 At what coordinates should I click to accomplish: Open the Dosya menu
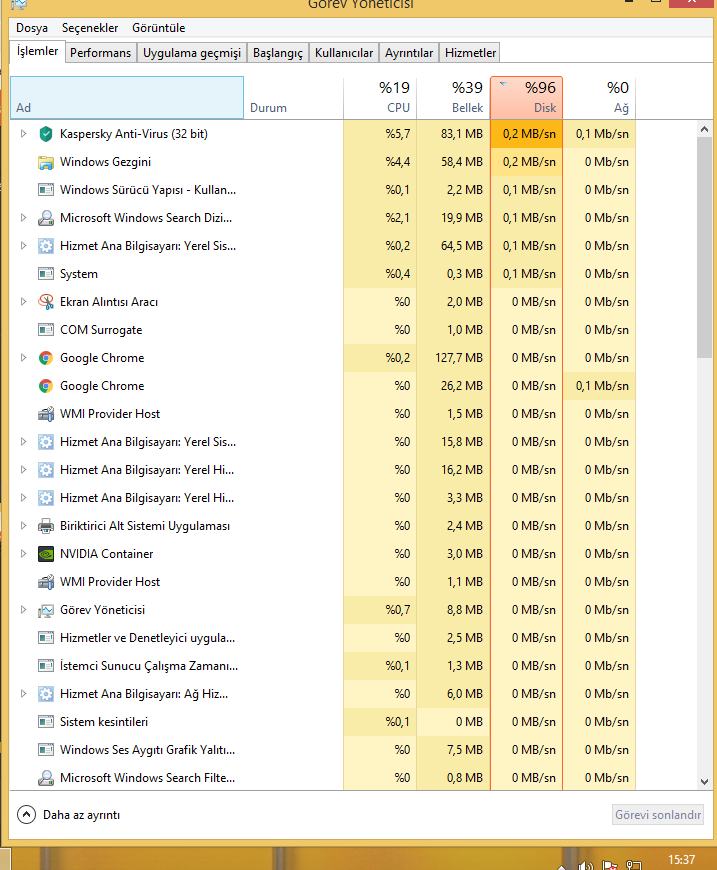(x=32, y=28)
